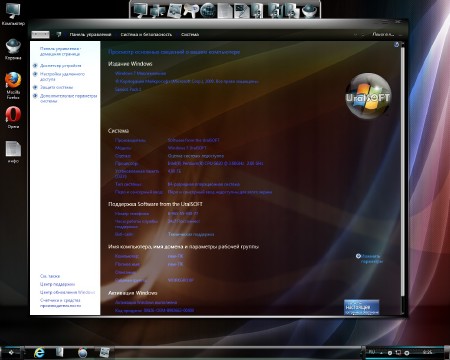Open Защита системы link

click(x=56, y=87)
